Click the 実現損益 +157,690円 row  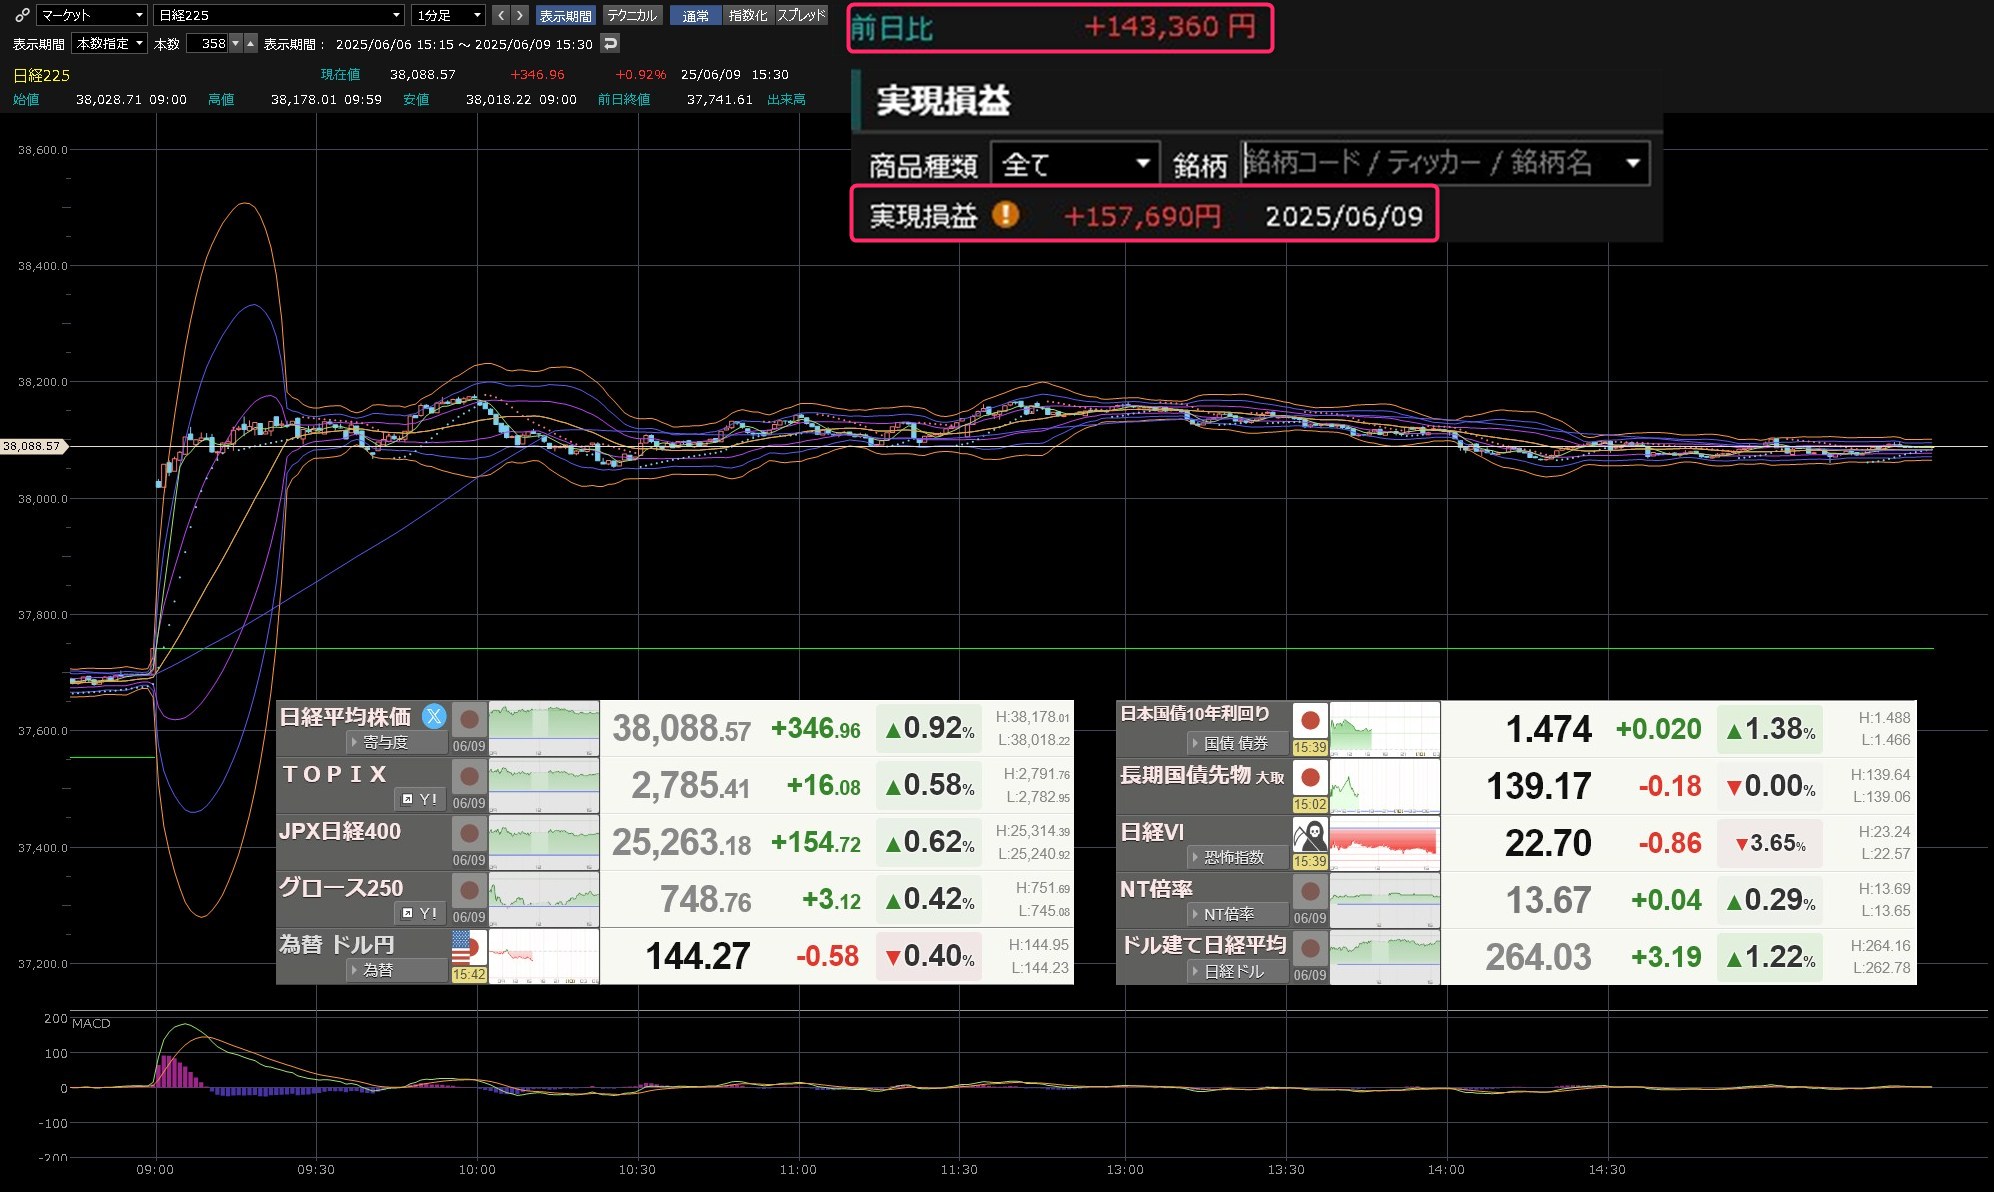pyautogui.click(x=1144, y=214)
